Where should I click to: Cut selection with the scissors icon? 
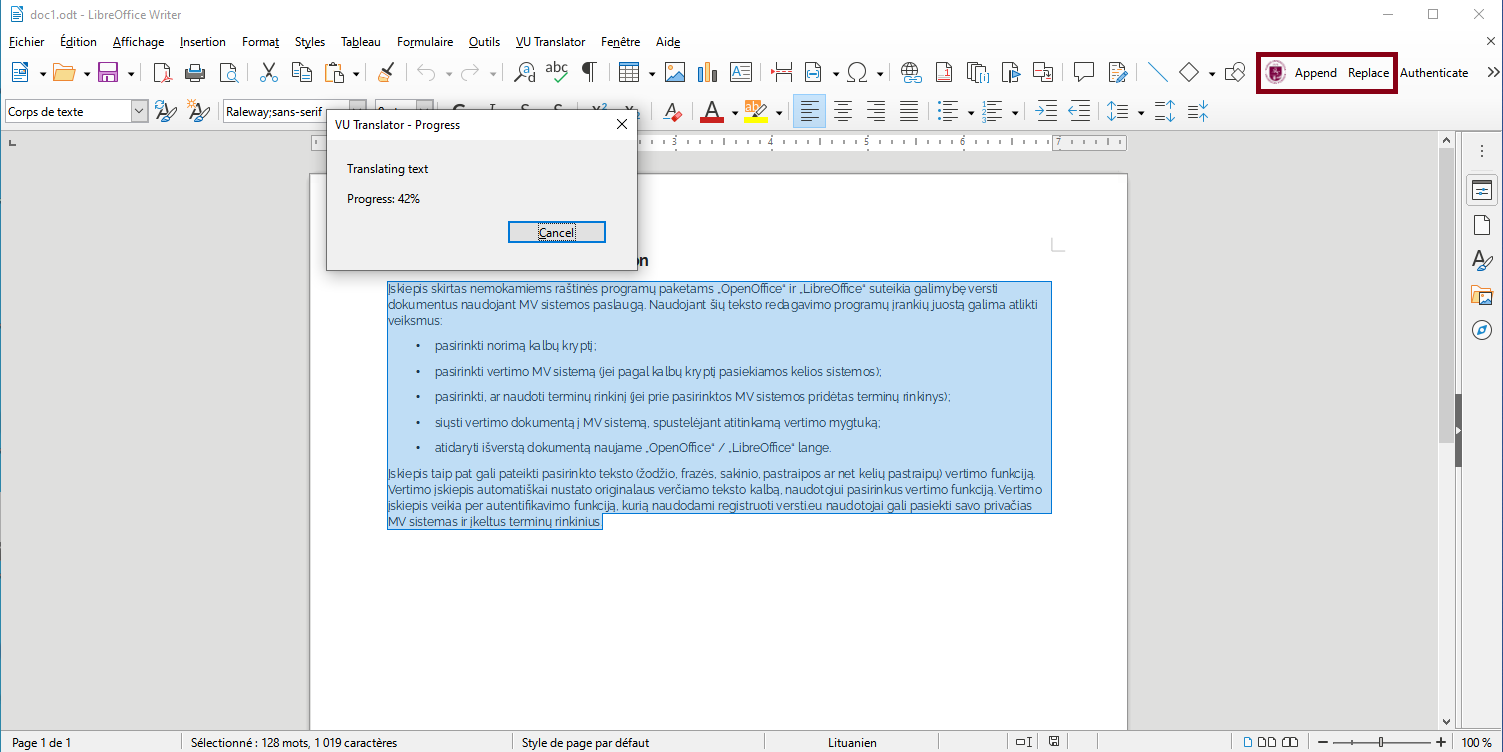(x=269, y=72)
